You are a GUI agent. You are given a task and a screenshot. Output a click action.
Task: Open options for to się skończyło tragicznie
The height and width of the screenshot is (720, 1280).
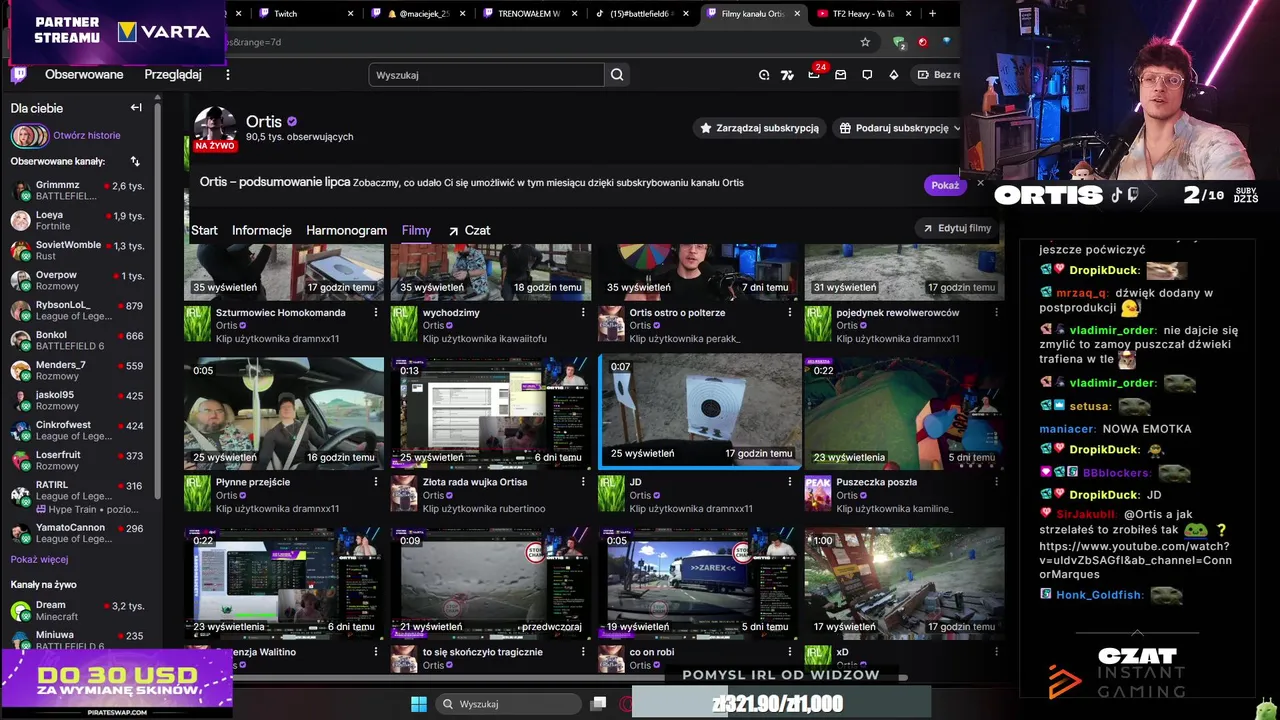click(x=583, y=652)
